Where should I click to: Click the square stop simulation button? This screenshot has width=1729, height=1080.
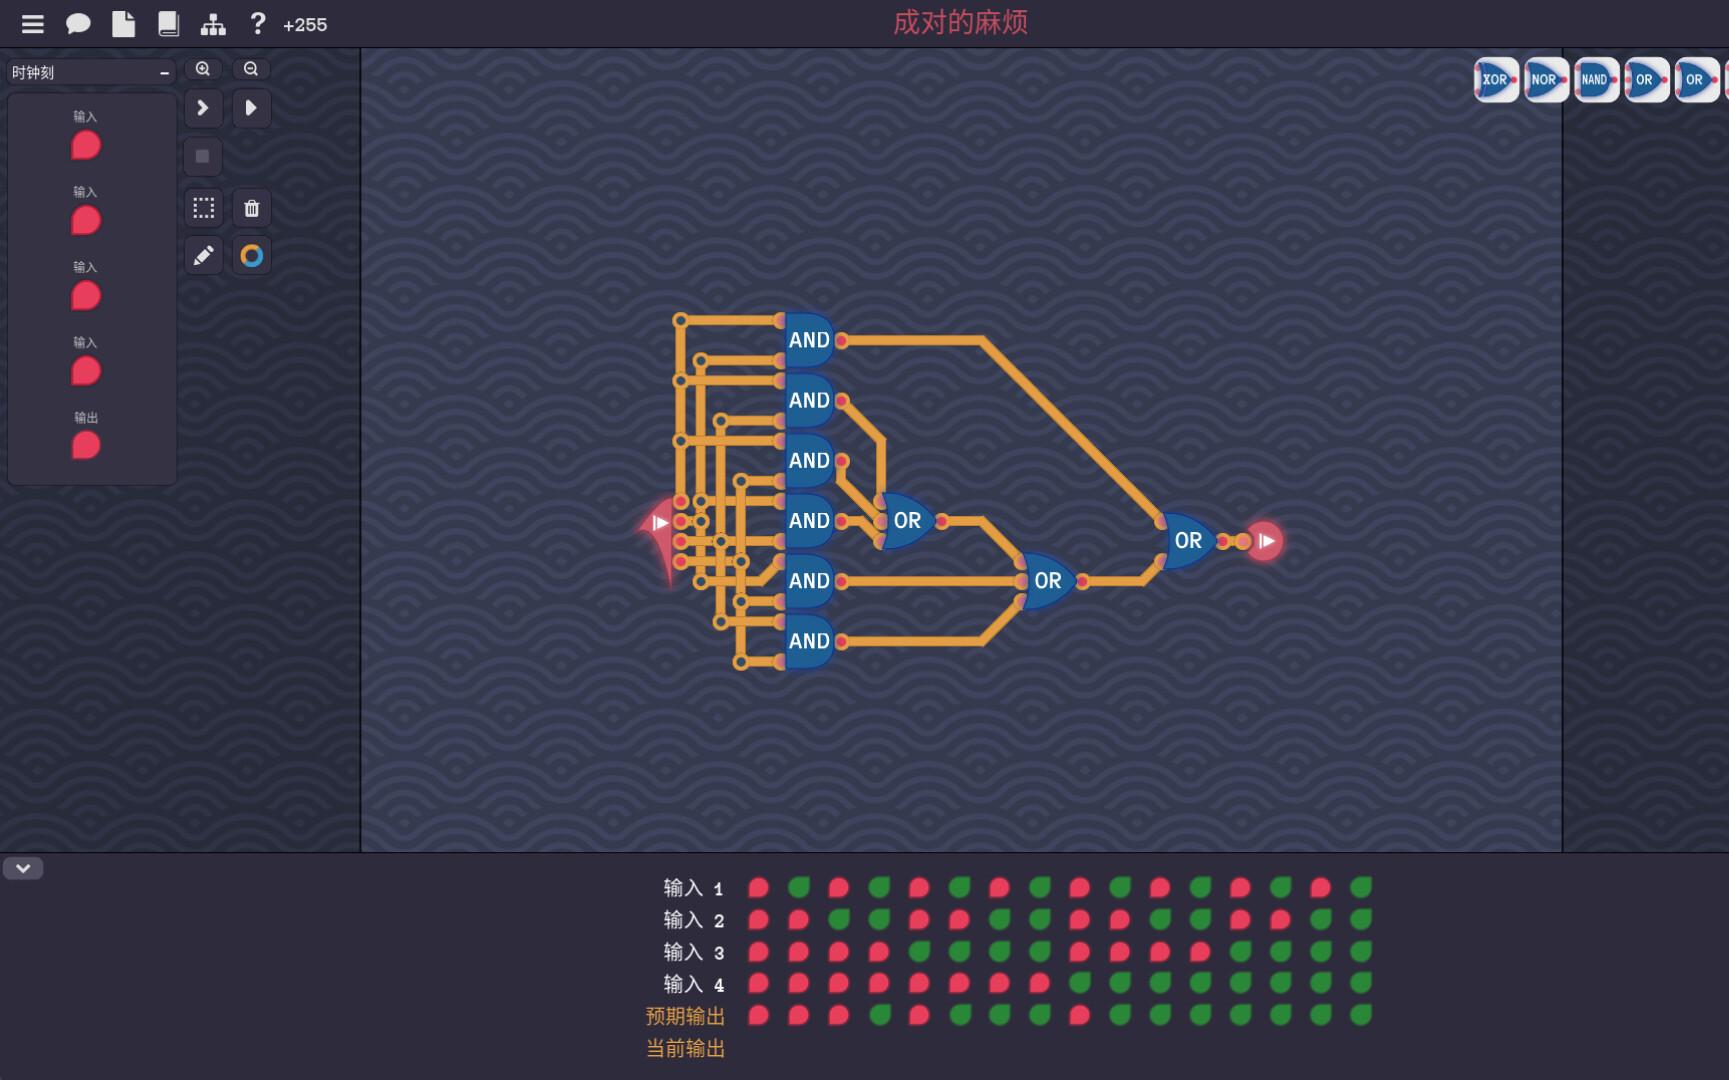[x=203, y=157]
